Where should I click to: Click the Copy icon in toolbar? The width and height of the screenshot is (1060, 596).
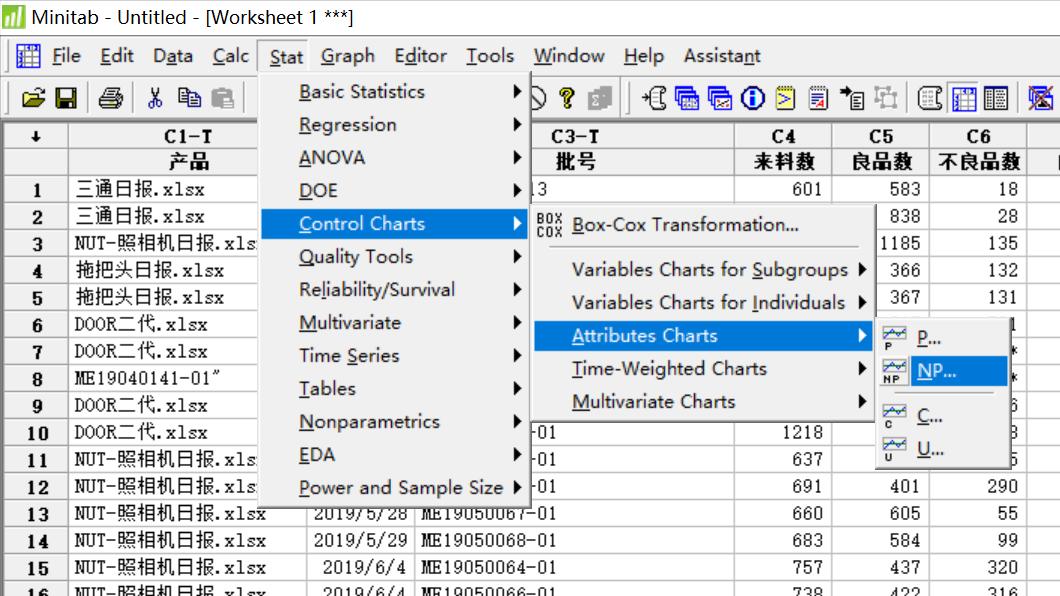[x=189, y=98]
